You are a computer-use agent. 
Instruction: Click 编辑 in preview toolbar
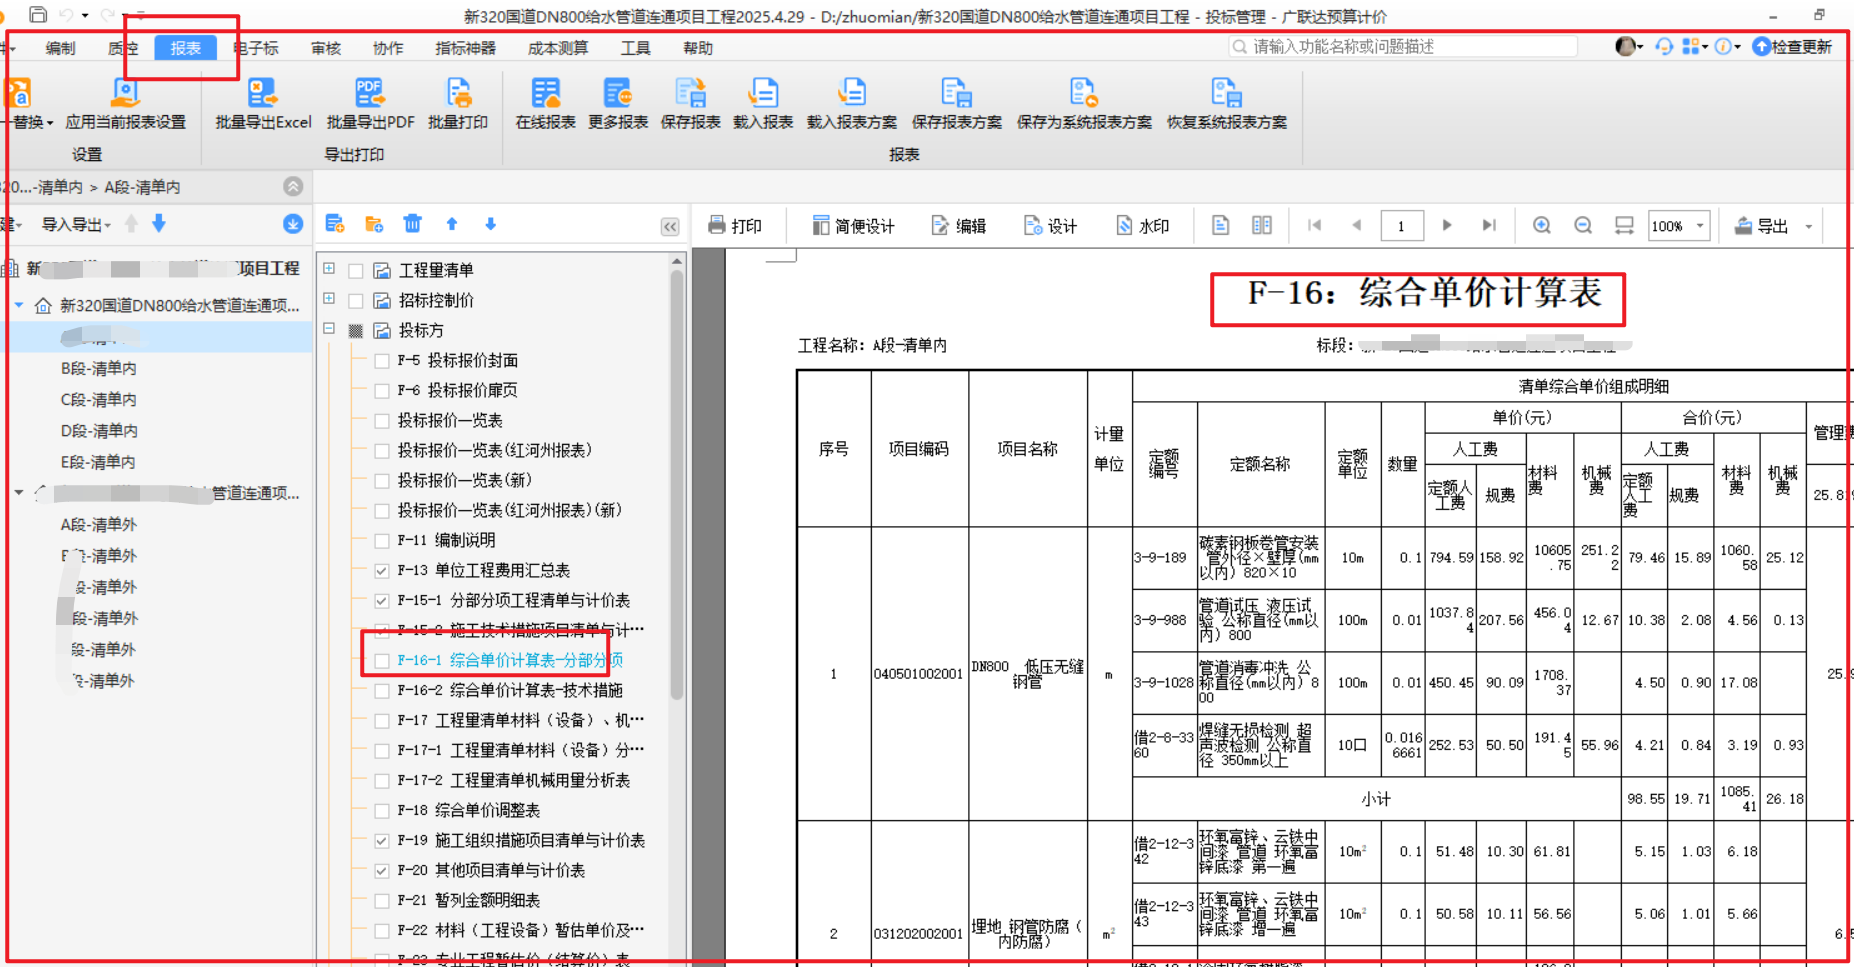click(958, 226)
